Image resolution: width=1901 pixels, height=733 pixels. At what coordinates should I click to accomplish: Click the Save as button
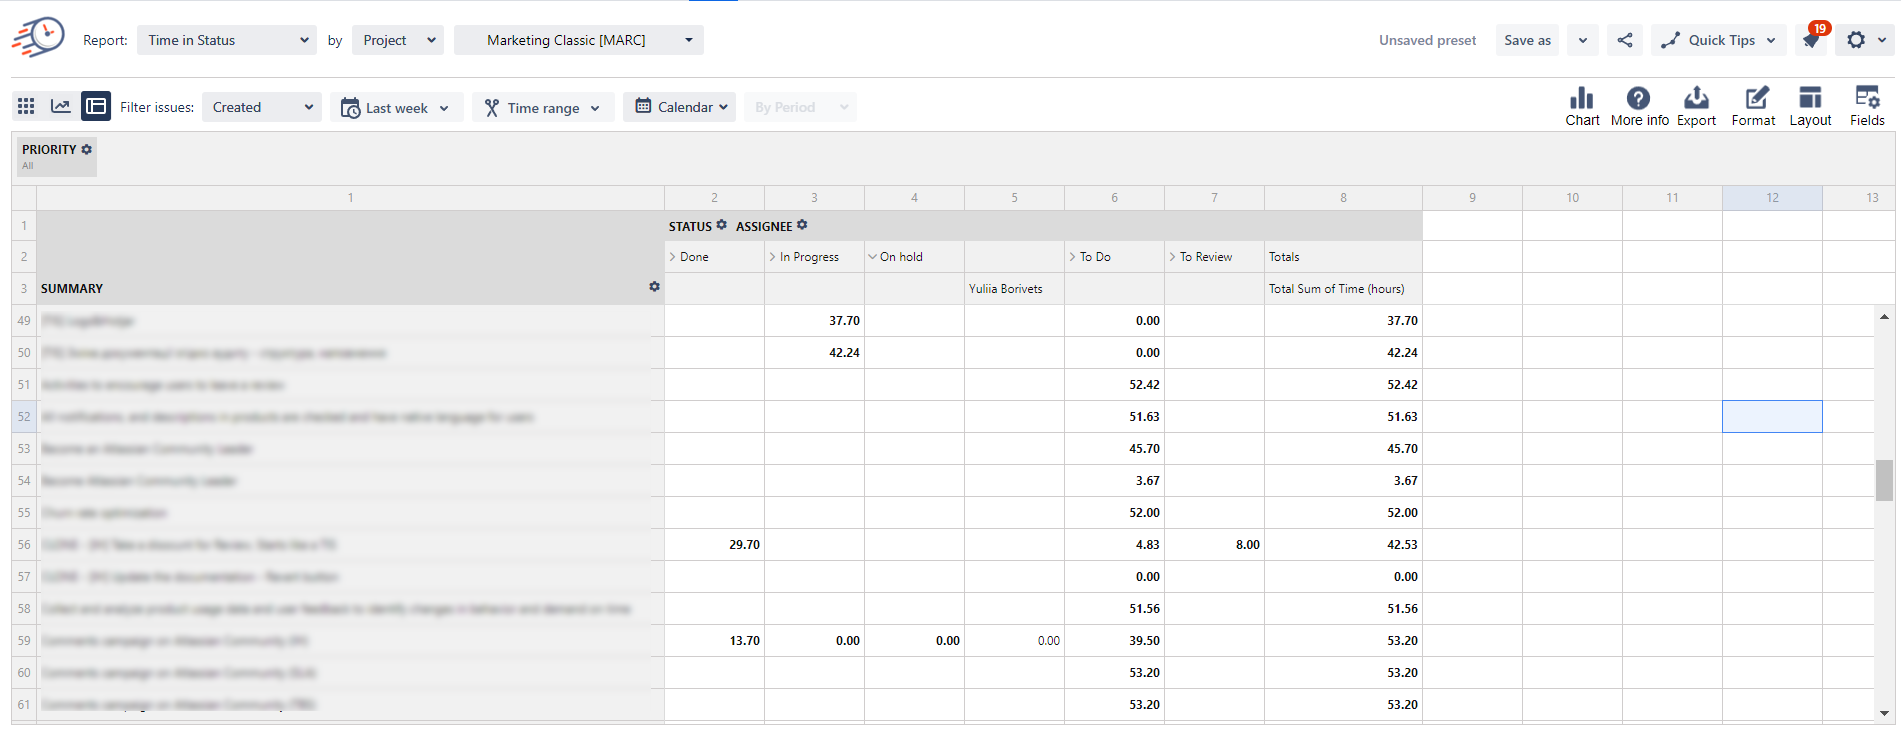tap(1527, 40)
